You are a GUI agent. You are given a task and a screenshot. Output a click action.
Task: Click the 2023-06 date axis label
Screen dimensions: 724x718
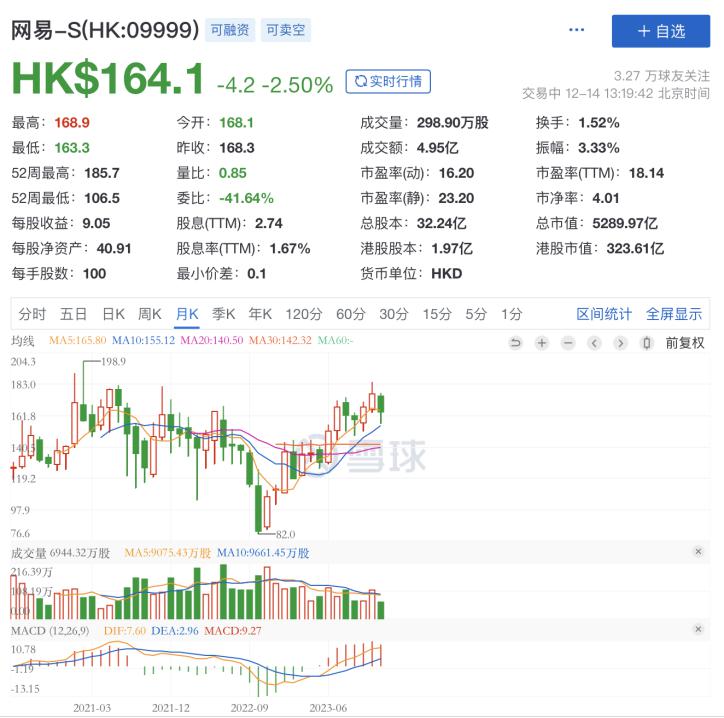click(x=328, y=708)
